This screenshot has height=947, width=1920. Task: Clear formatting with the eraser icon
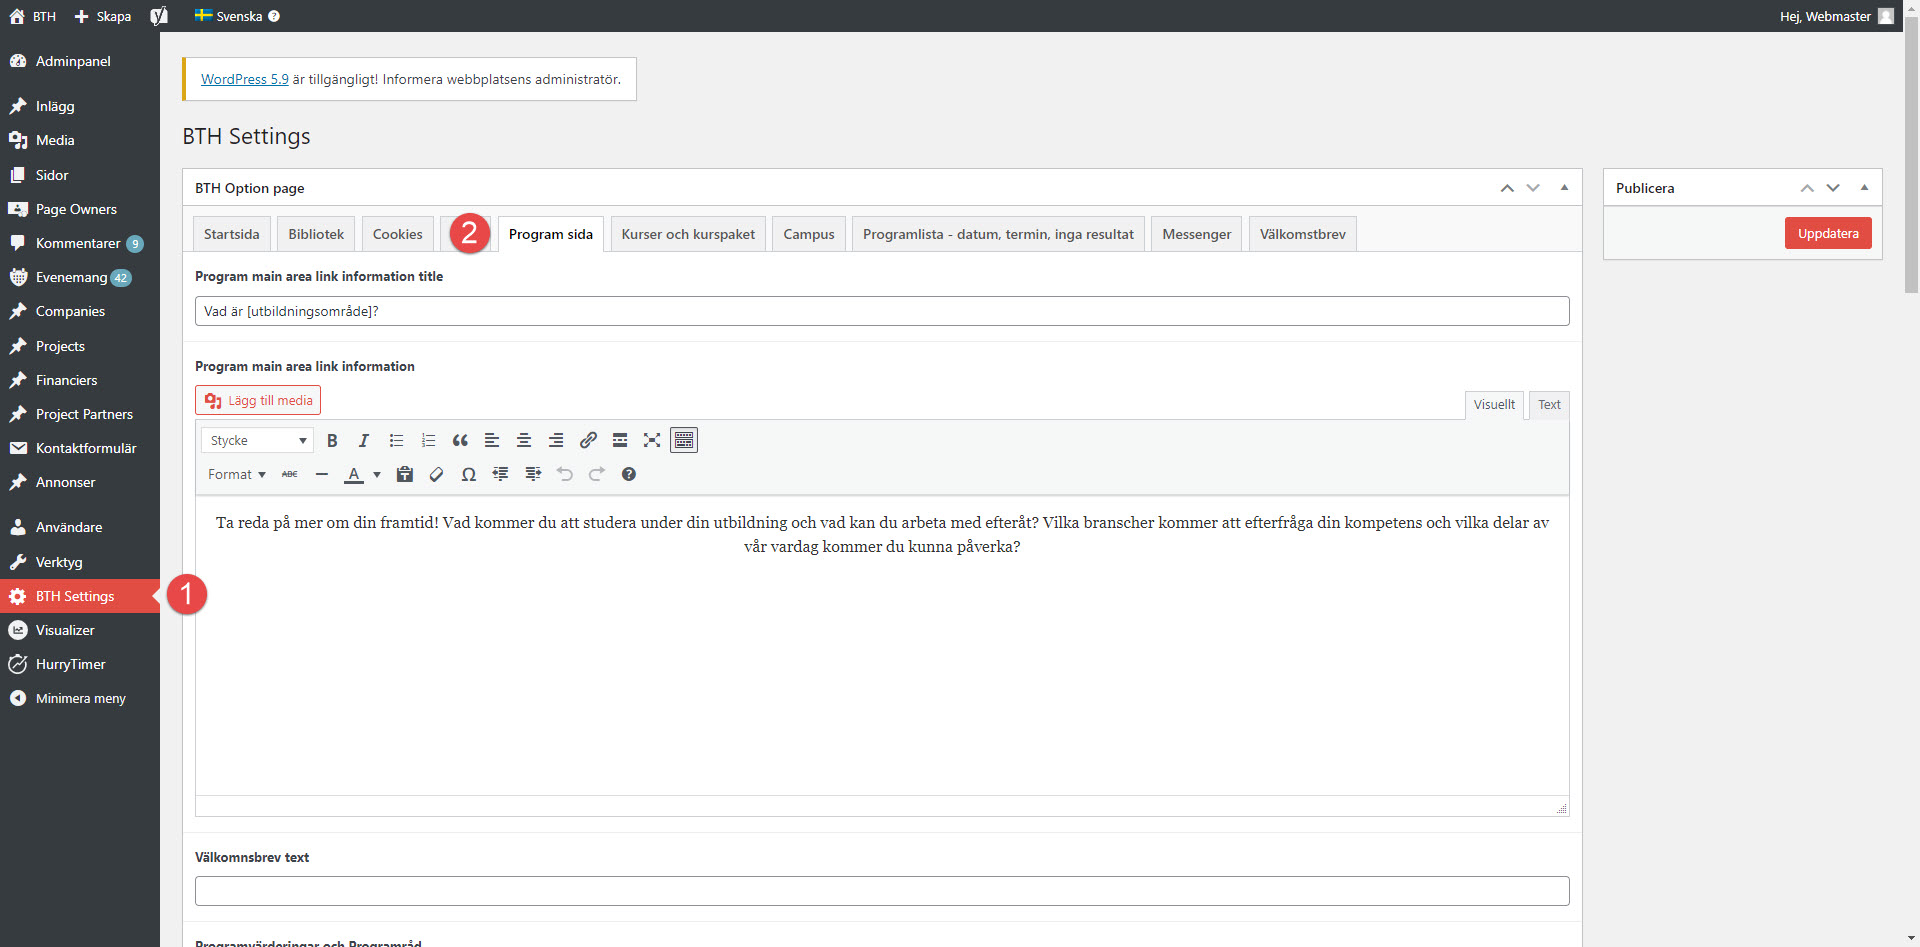click(x=437, y=474)
